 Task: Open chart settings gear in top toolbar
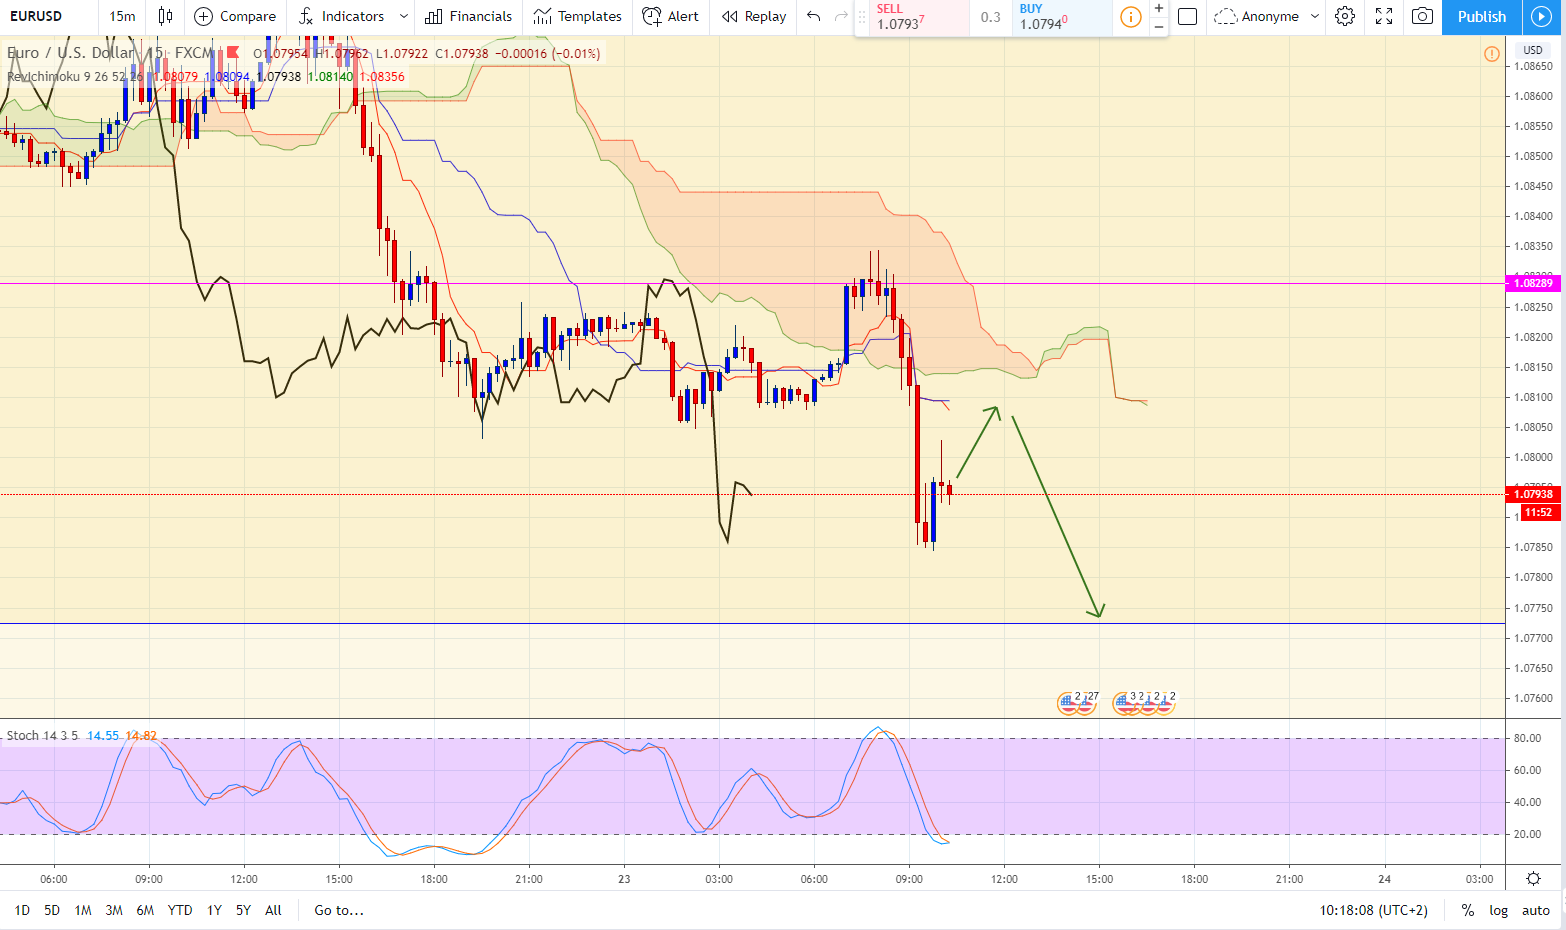click(1345, 16)
